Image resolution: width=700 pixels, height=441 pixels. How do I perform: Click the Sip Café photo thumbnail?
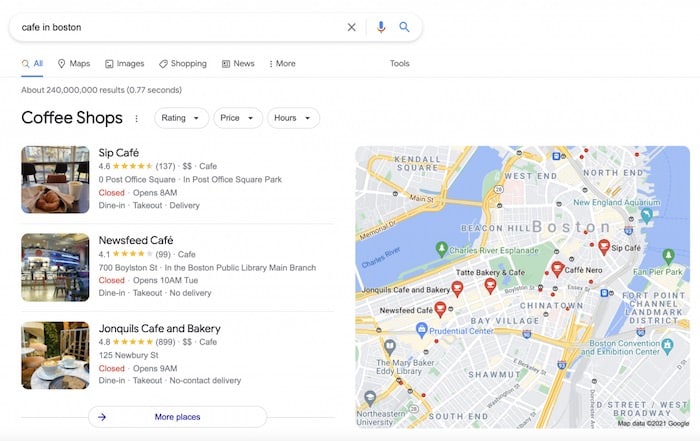[x=55, y=180]
